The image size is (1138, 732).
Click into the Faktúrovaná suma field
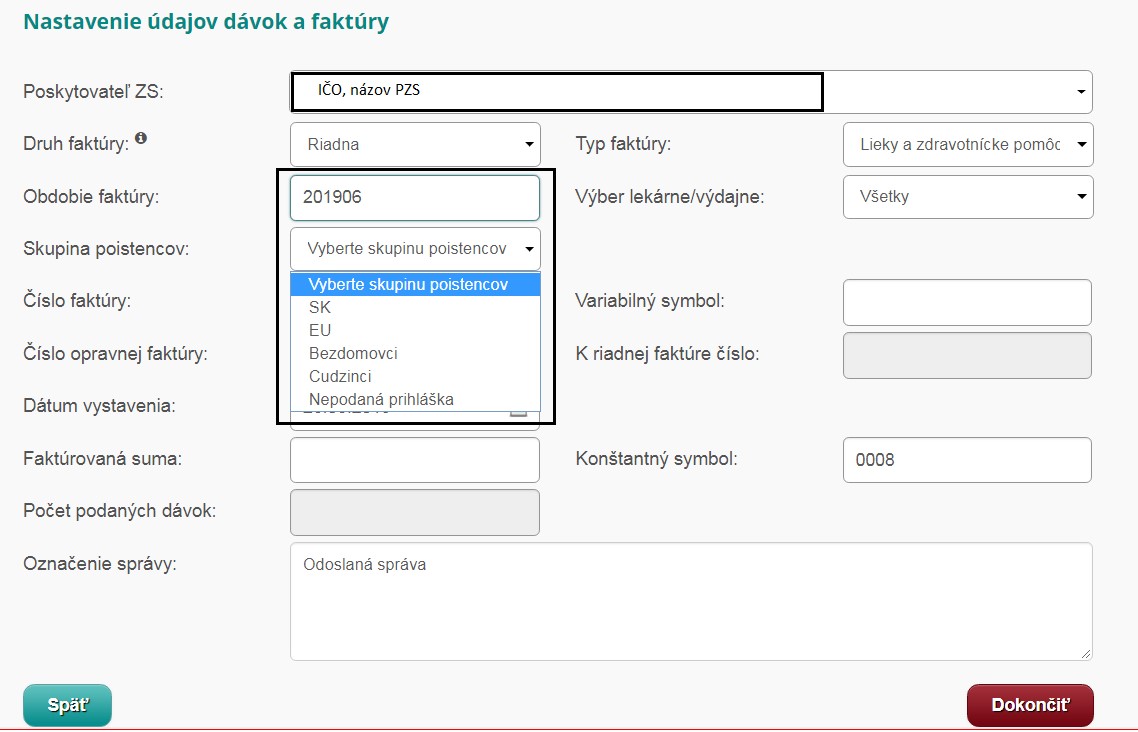click(x=415, y=460)
